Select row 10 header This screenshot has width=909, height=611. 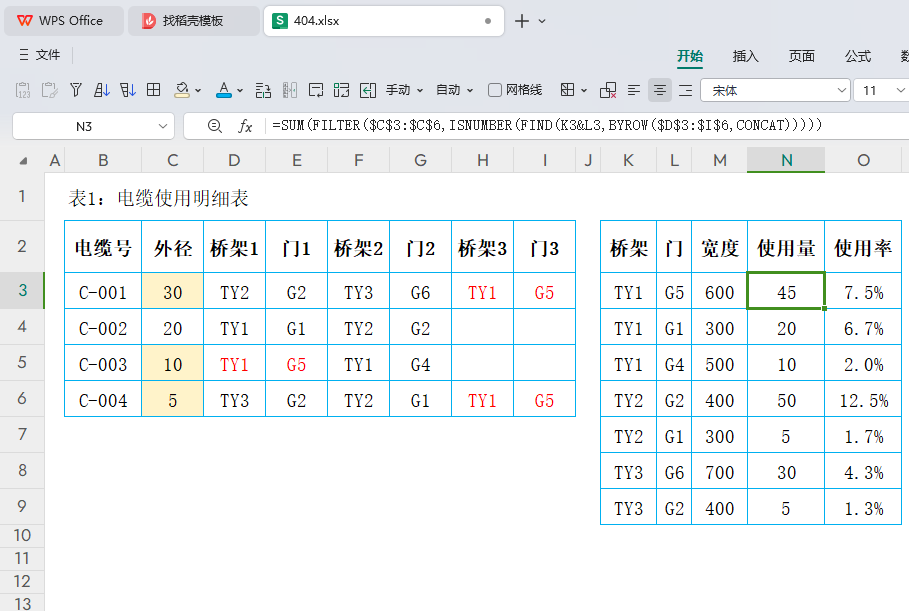pyautogui.click(x=22, y=535)
